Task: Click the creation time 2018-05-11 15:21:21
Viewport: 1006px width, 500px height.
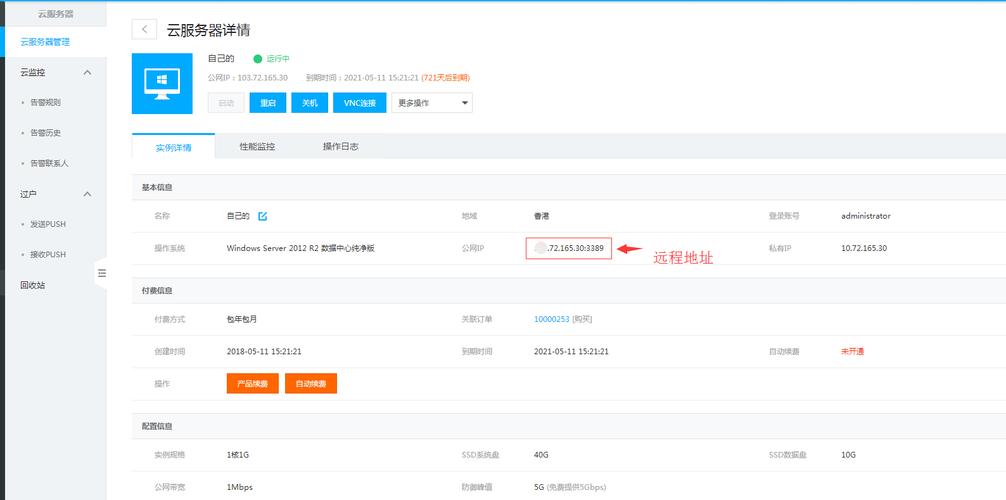Action: click(264, 352)
